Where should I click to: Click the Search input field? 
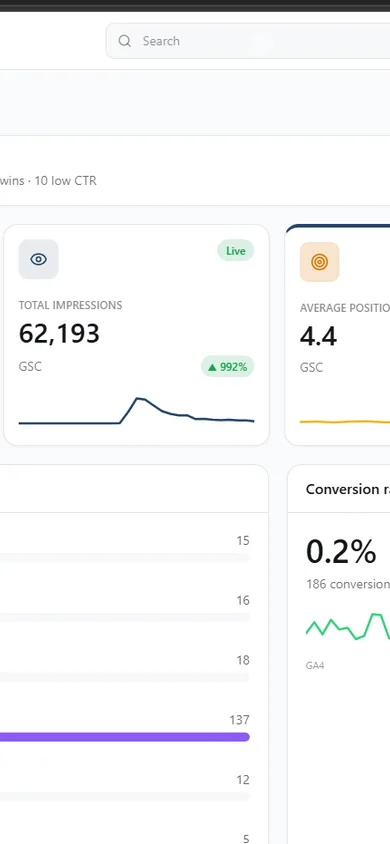tap(248, 41)
